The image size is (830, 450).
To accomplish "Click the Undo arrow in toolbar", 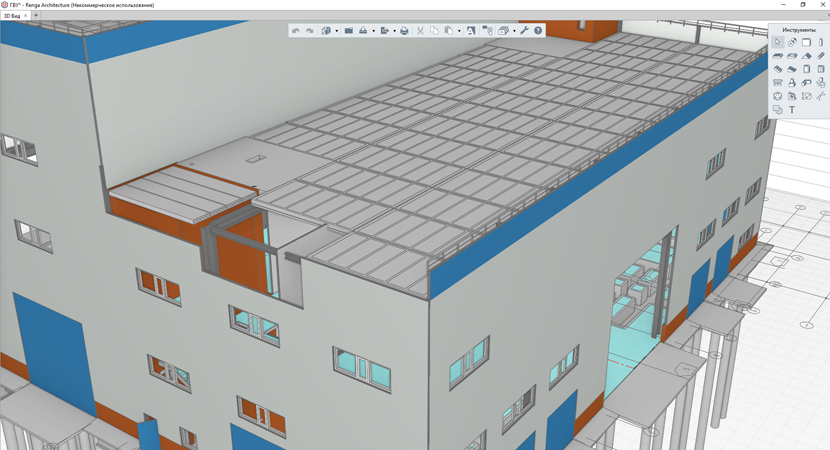I will [295, 31].
